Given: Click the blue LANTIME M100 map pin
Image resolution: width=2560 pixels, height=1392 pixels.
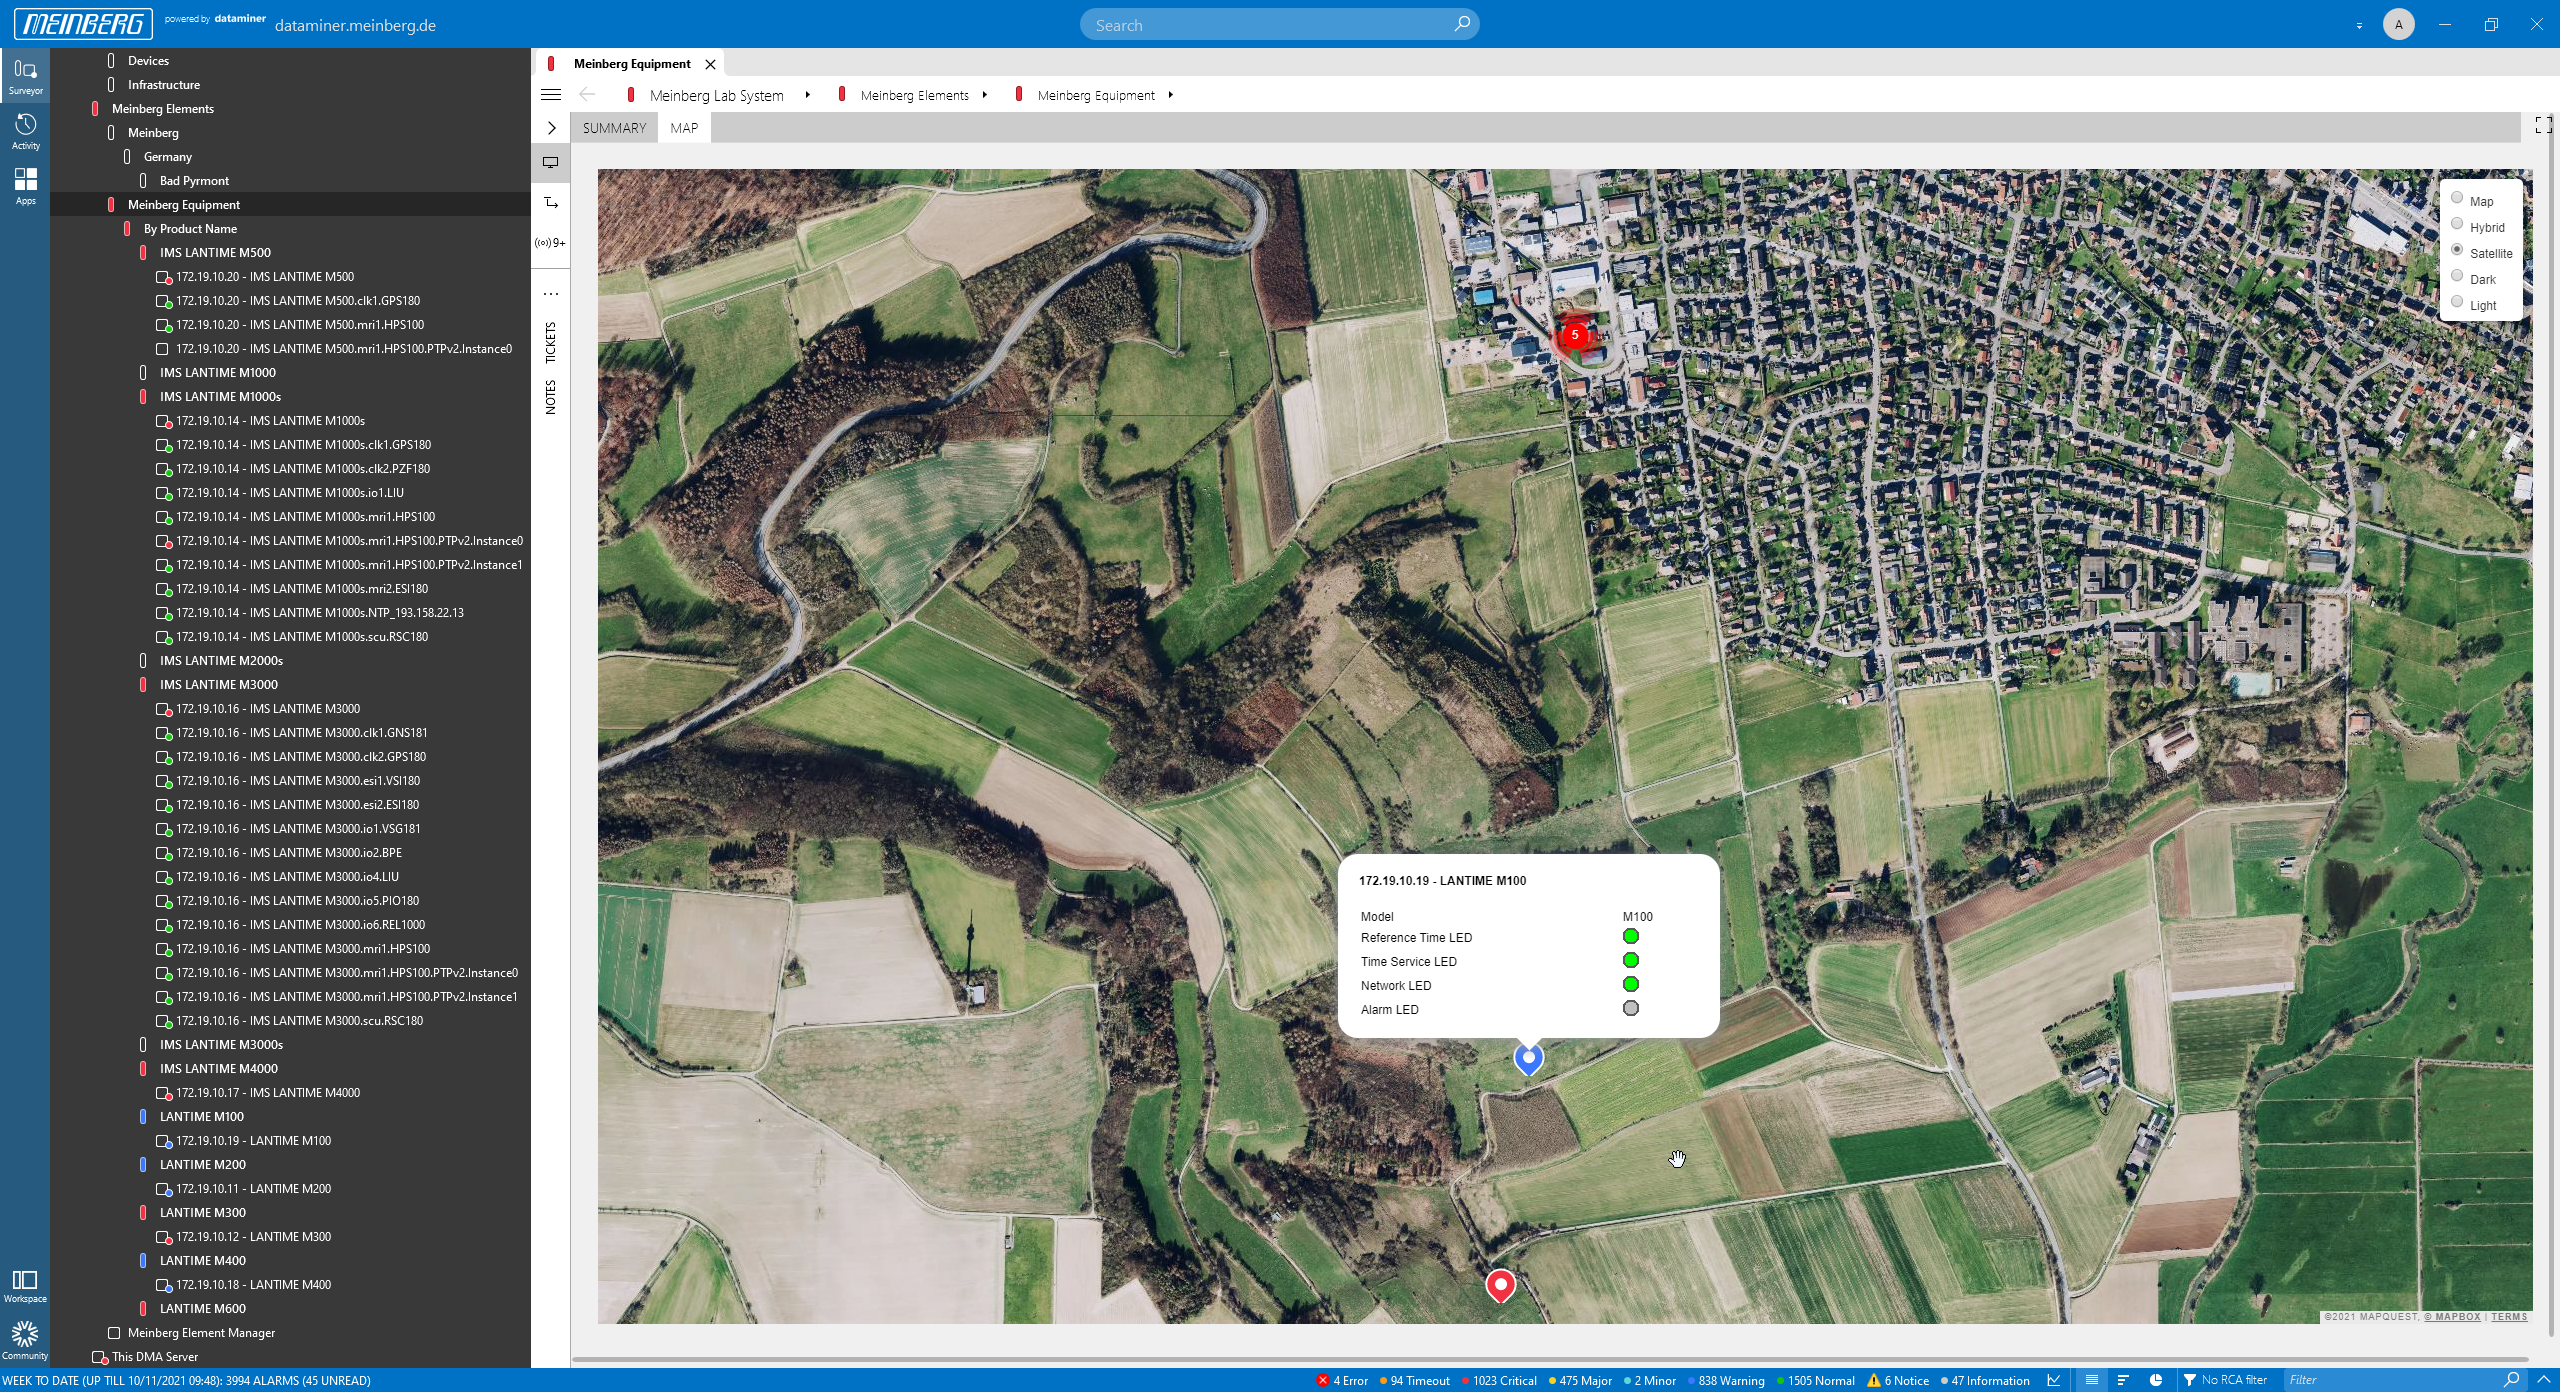Looking at the screenshot, I should (x=1528, y=1058).
